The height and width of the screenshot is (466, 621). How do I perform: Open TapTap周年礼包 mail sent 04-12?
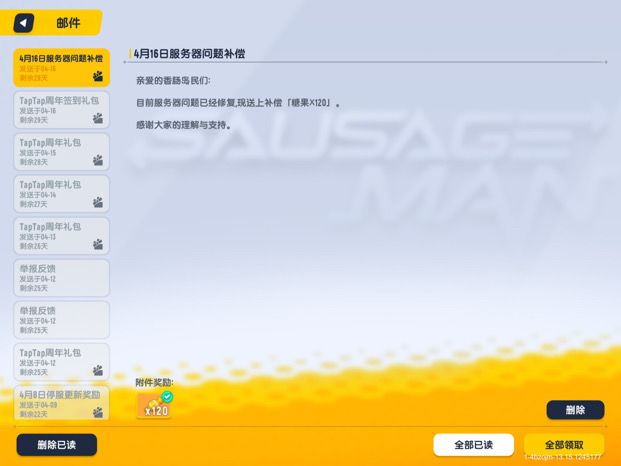pyautogui.click(x=61, y=362)
